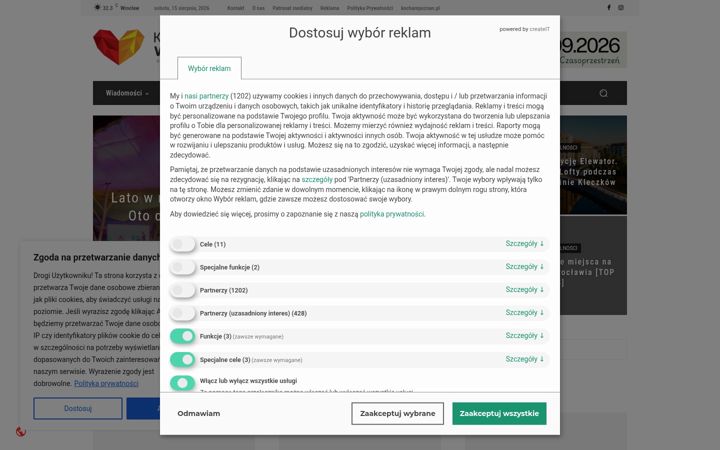
Task: Expand Szczegóły for Partnerzy (1202)
Action: [x=524, y=290]
